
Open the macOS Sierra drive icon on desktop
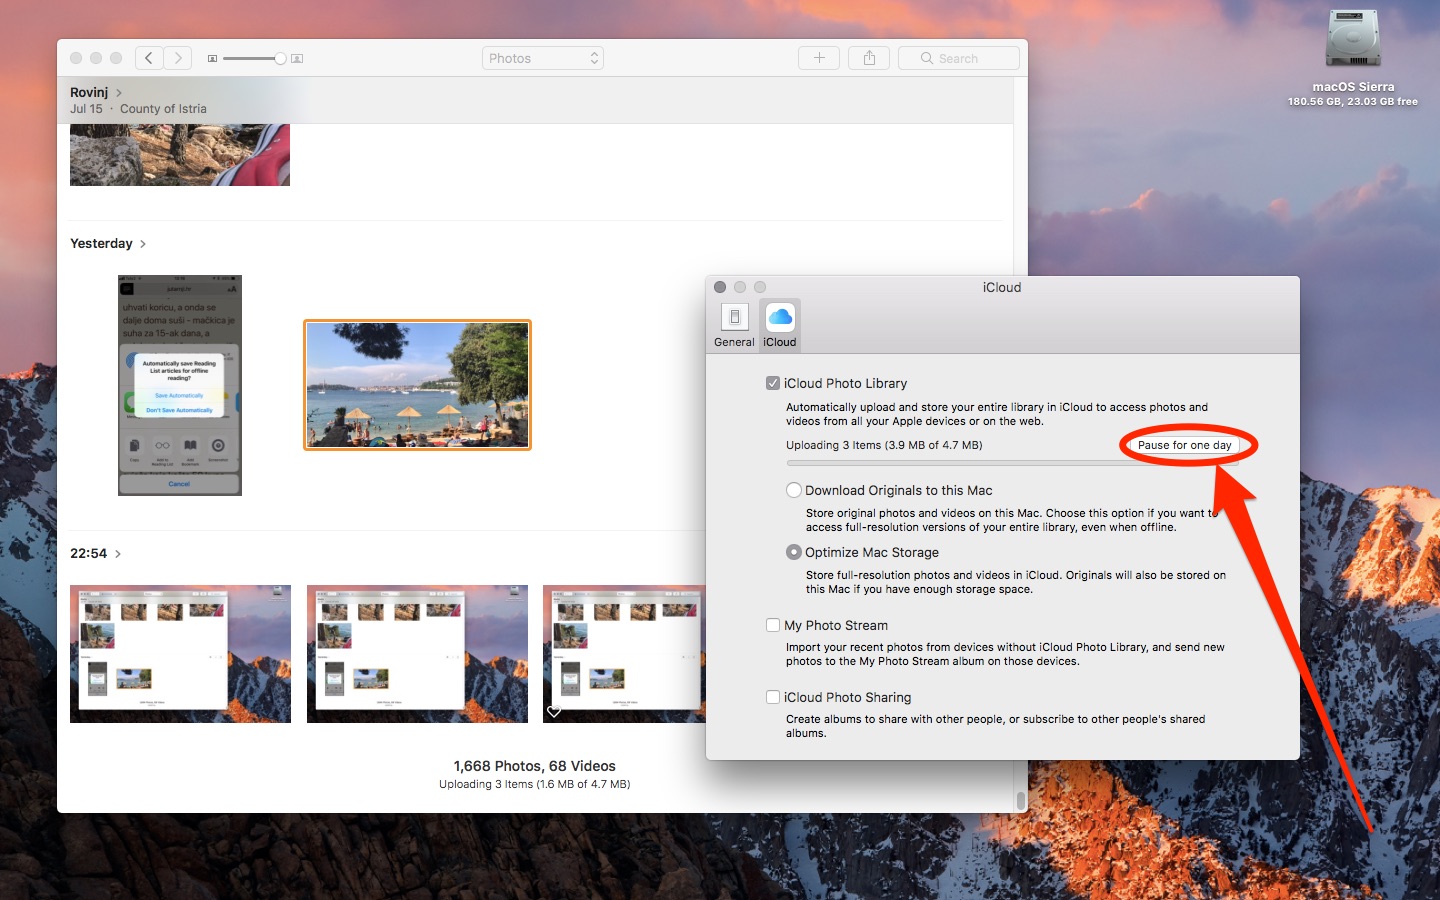click(1352, 40)
